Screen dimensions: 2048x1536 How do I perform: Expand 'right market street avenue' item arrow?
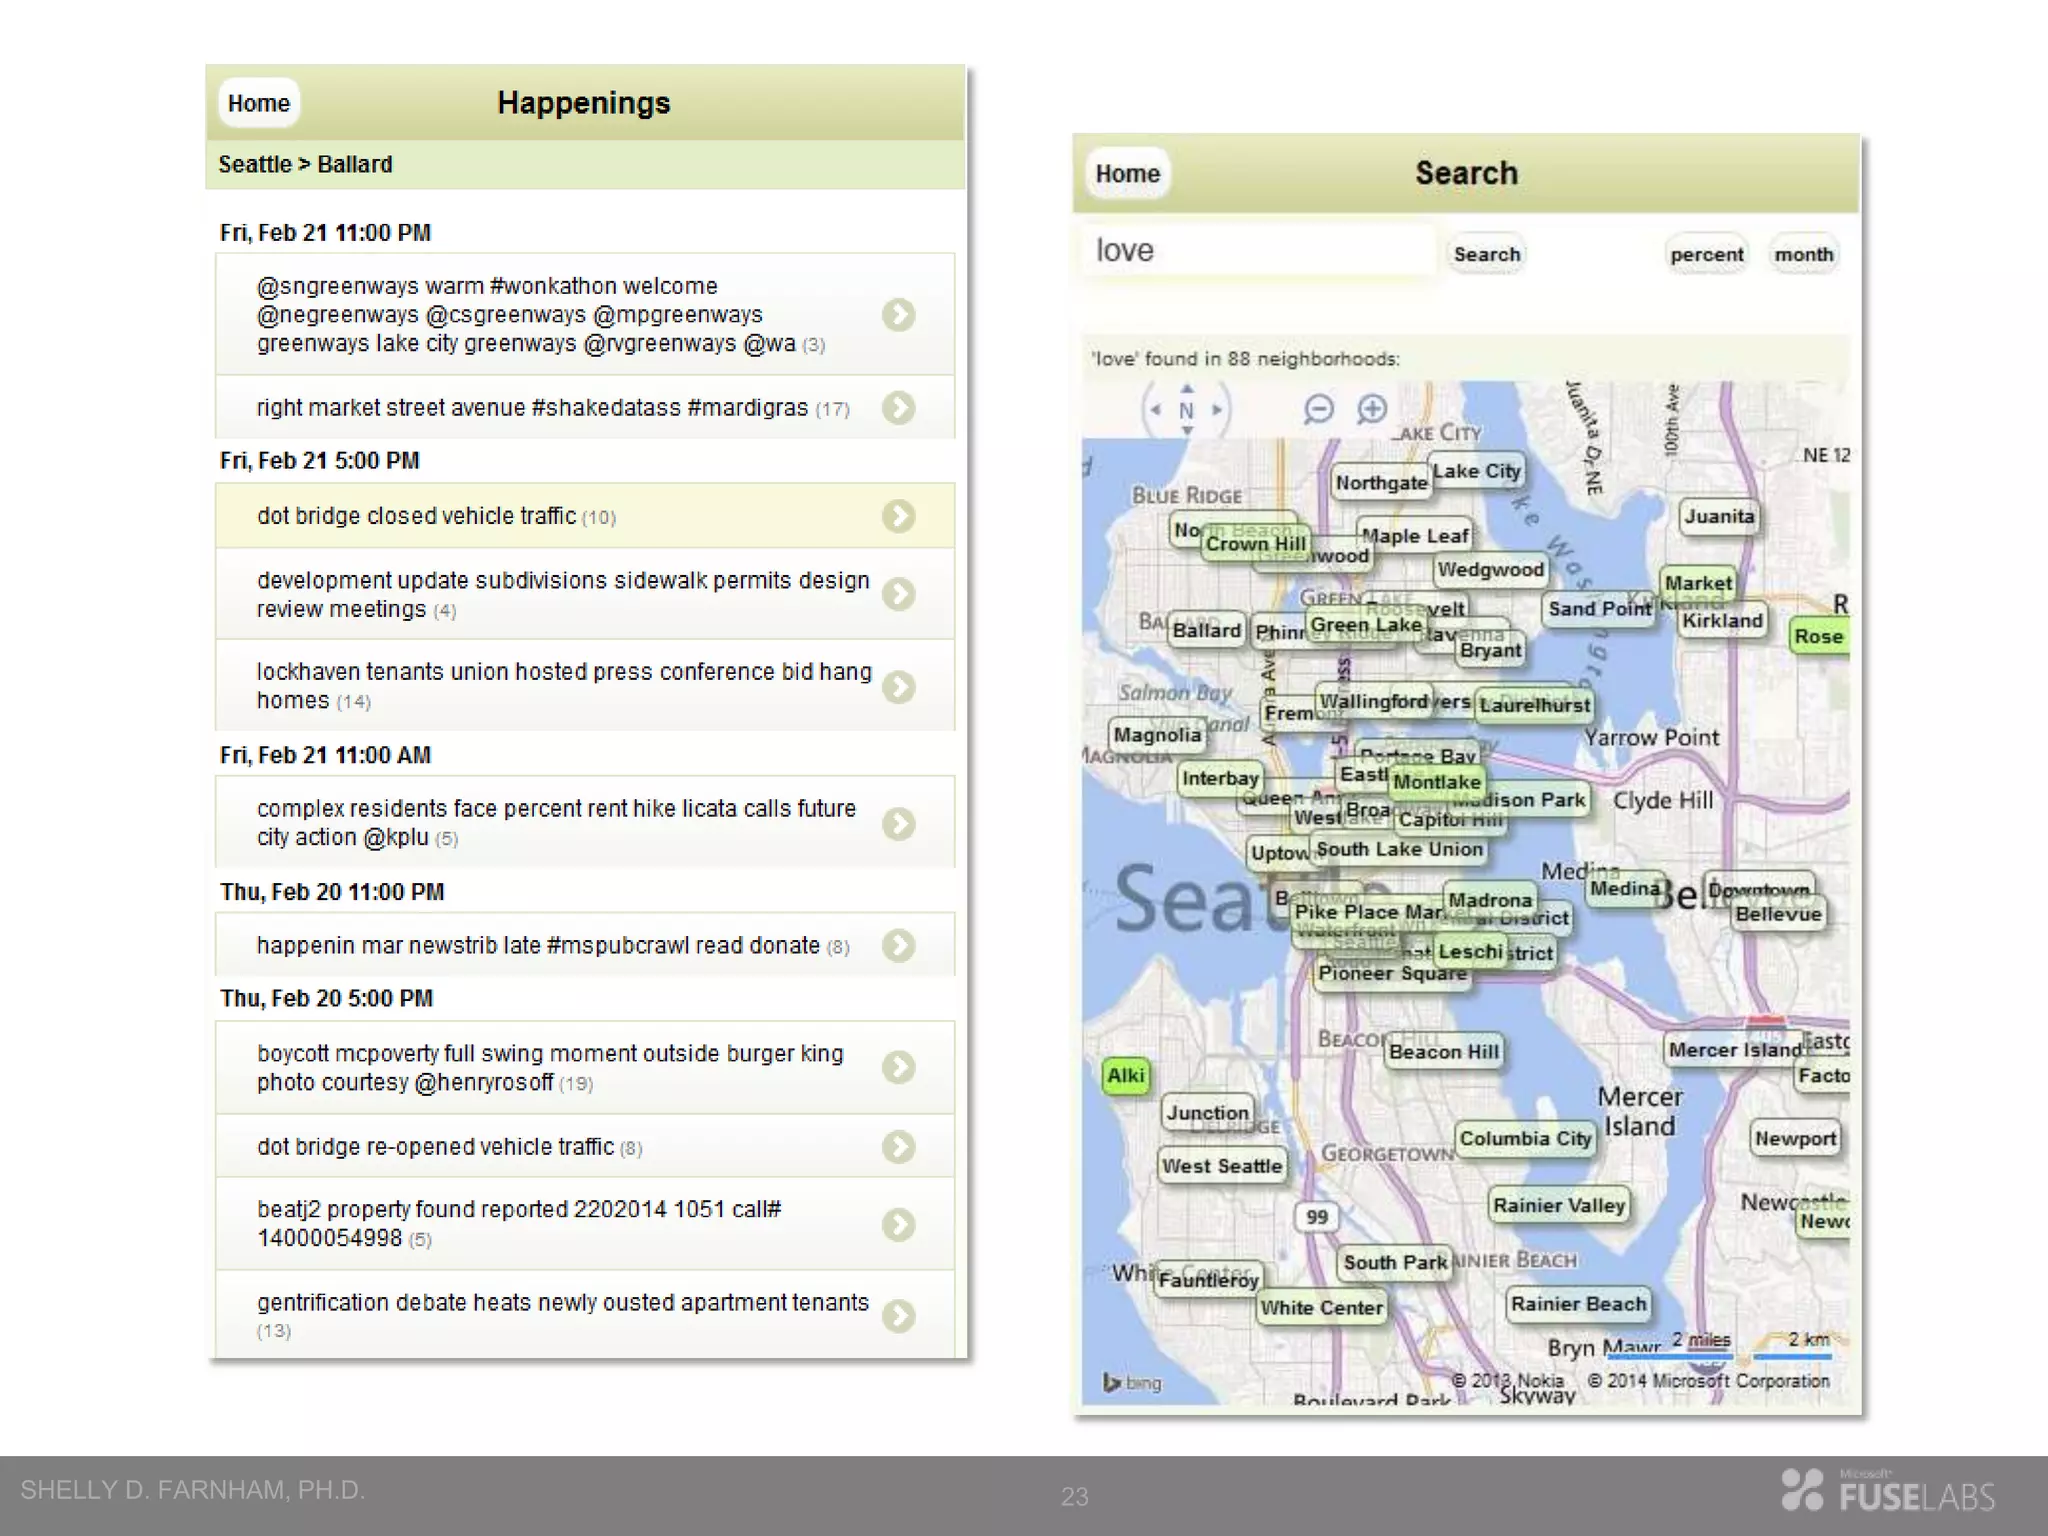tap(898, 408)
